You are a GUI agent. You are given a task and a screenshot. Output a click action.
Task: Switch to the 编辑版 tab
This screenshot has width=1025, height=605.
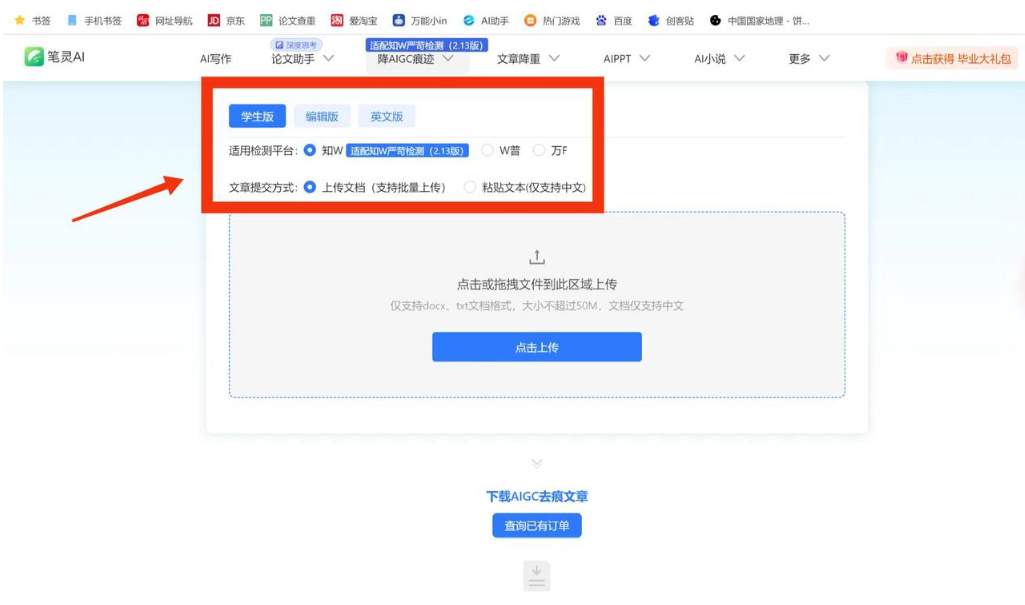(x=322, y=116)
